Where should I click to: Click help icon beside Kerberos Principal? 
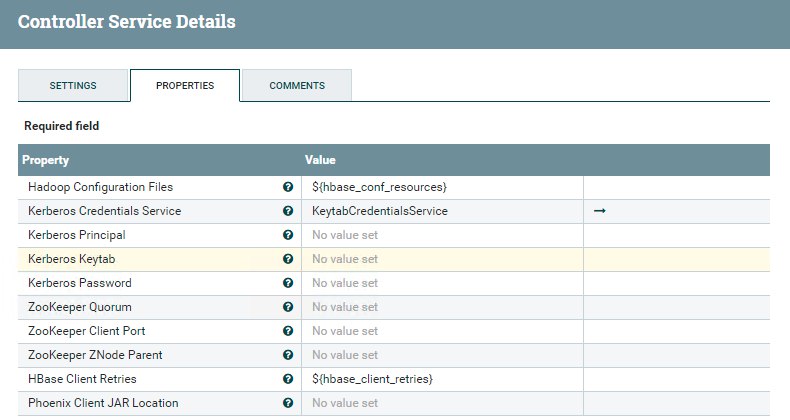pyautogui.click(x=288, y=235)
